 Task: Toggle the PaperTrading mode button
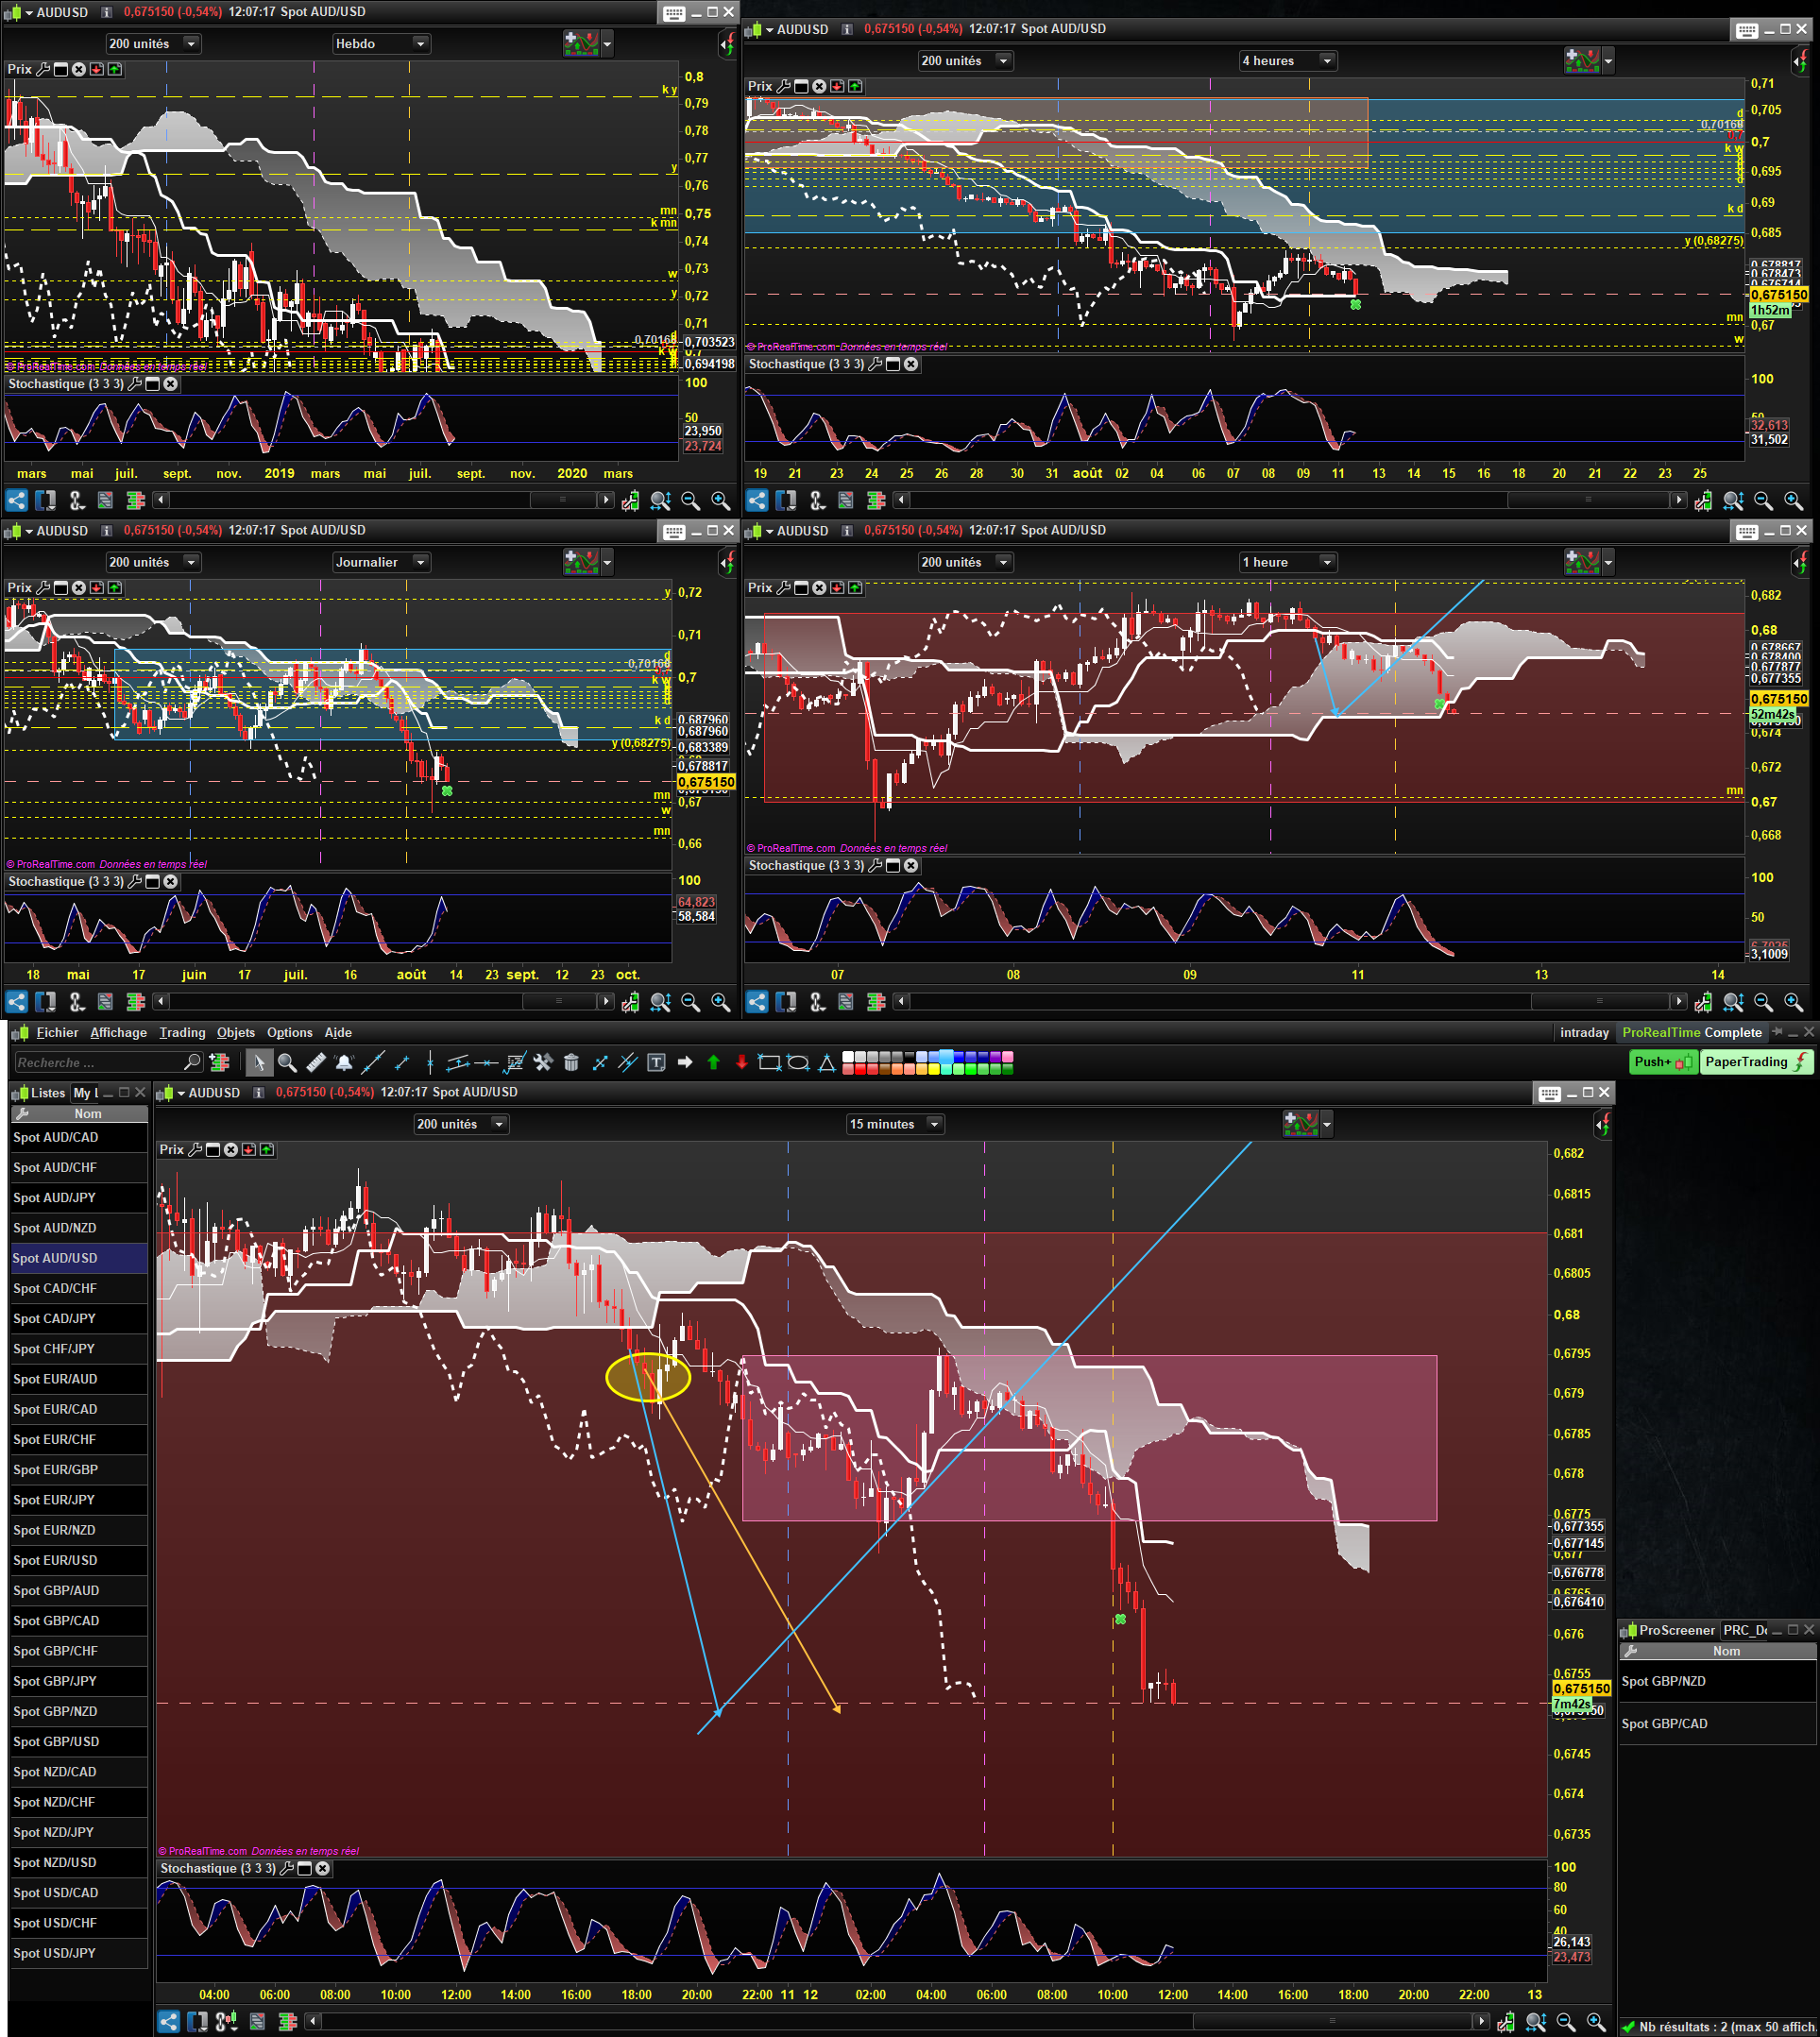[1756, 1062]
